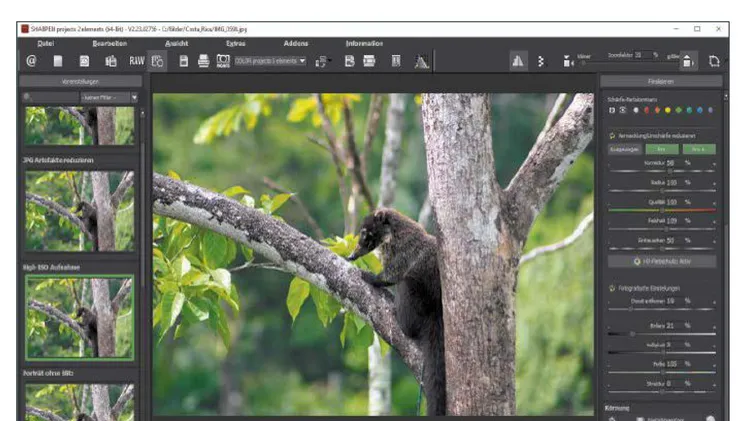Click the histogram icon in toolbar

[421, 62]
